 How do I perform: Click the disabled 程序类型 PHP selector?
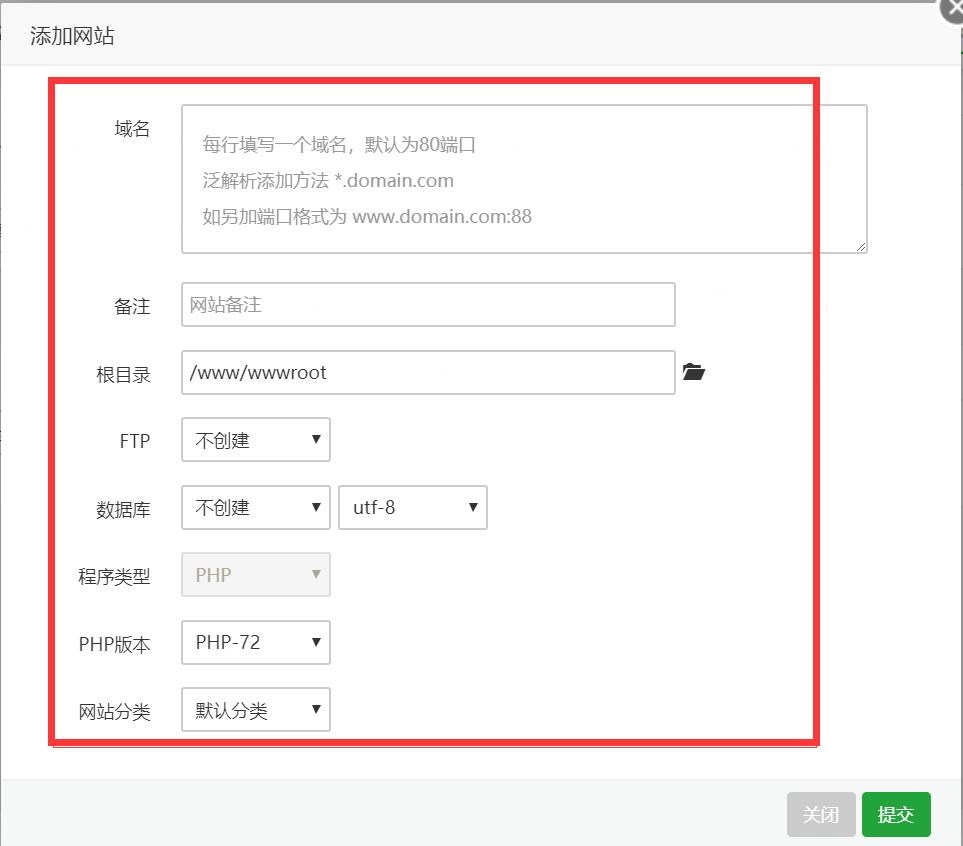coord(255,574)
